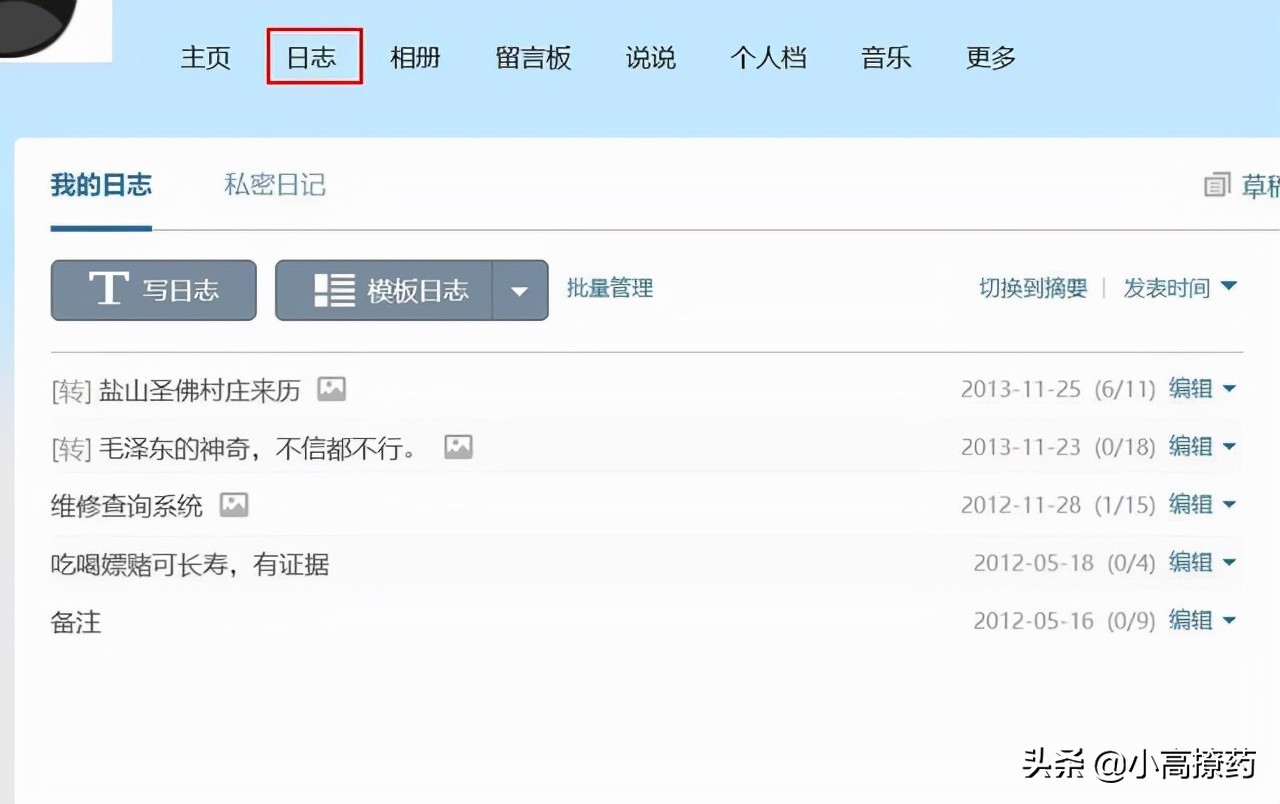Open the 更多 navigation menu
The width and height of the screenshot is (1280, 804).
tap(989, 58)
